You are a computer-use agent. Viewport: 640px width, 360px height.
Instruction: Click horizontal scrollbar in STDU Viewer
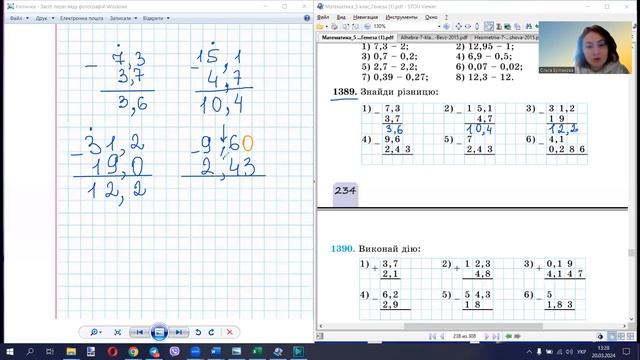tap(473, 326)
